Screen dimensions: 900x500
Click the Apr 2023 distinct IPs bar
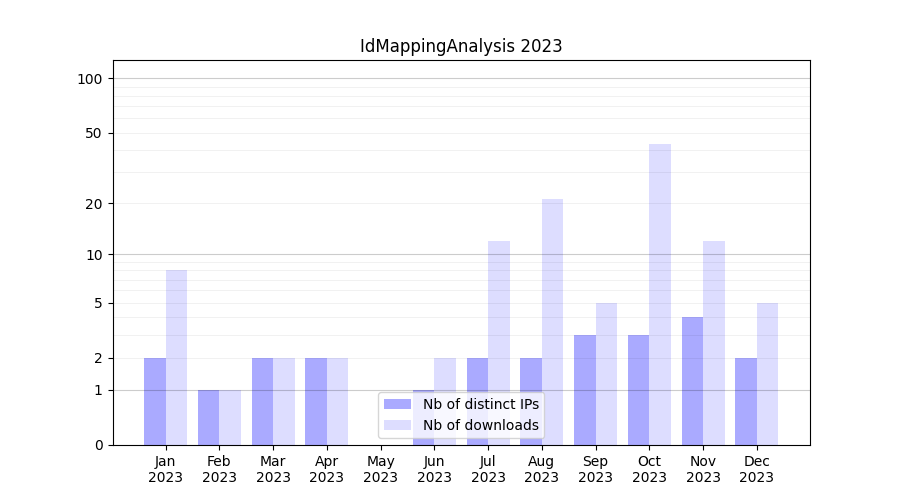pos(316,401)
